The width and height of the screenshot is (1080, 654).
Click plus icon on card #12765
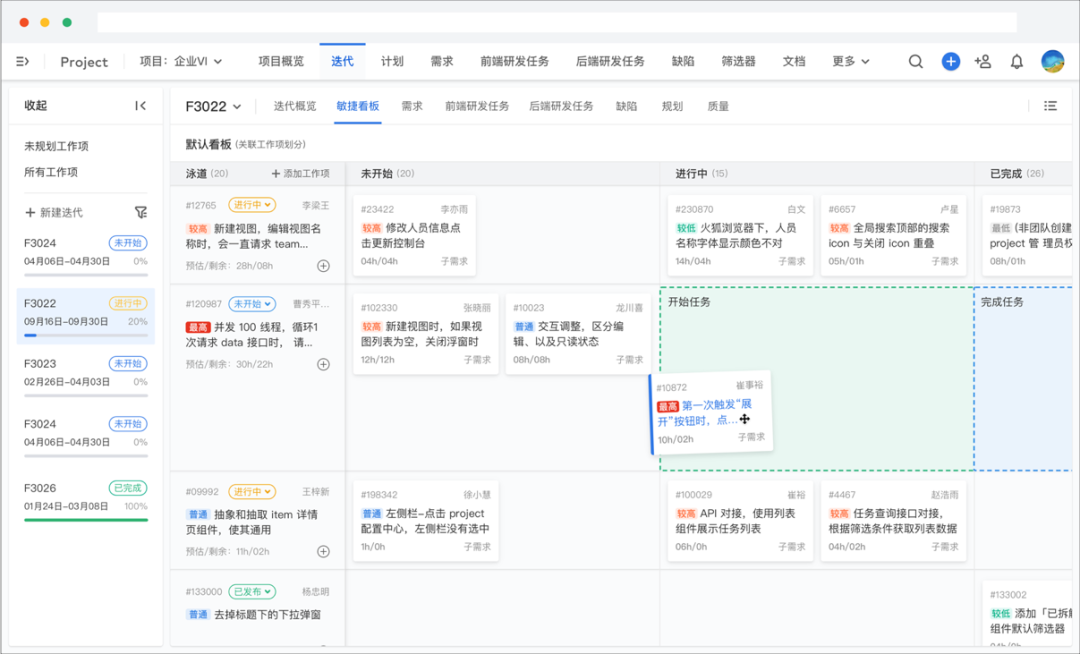click(x=323, y=266)
